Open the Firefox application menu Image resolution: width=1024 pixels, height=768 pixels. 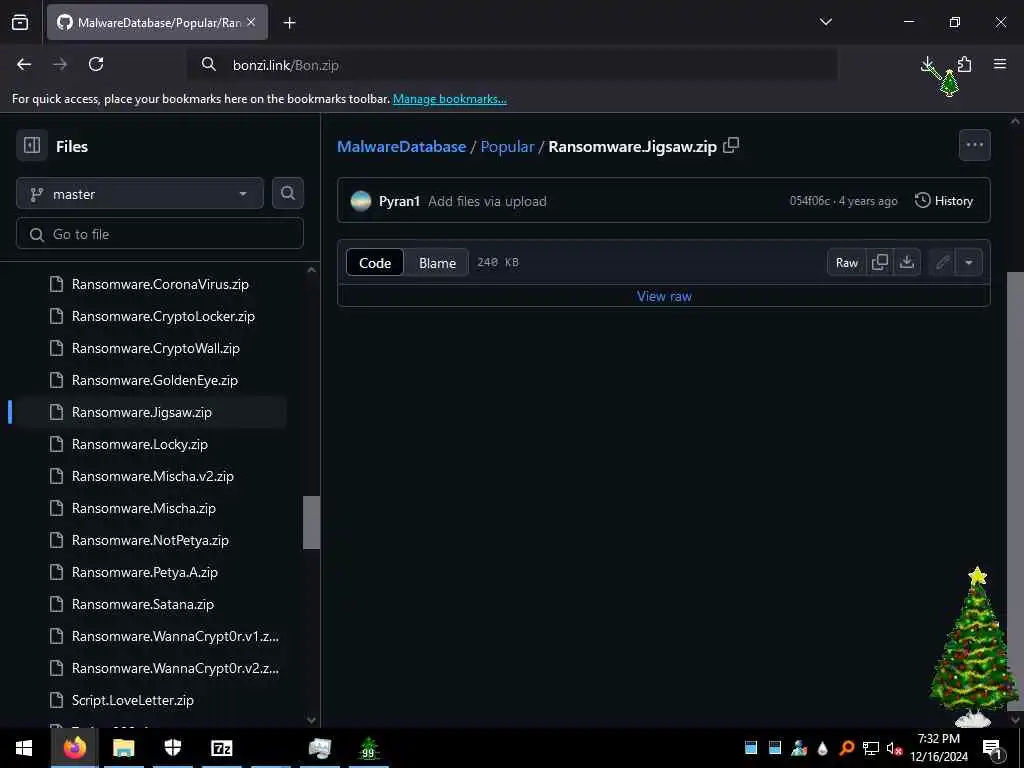pos(1000,64)
